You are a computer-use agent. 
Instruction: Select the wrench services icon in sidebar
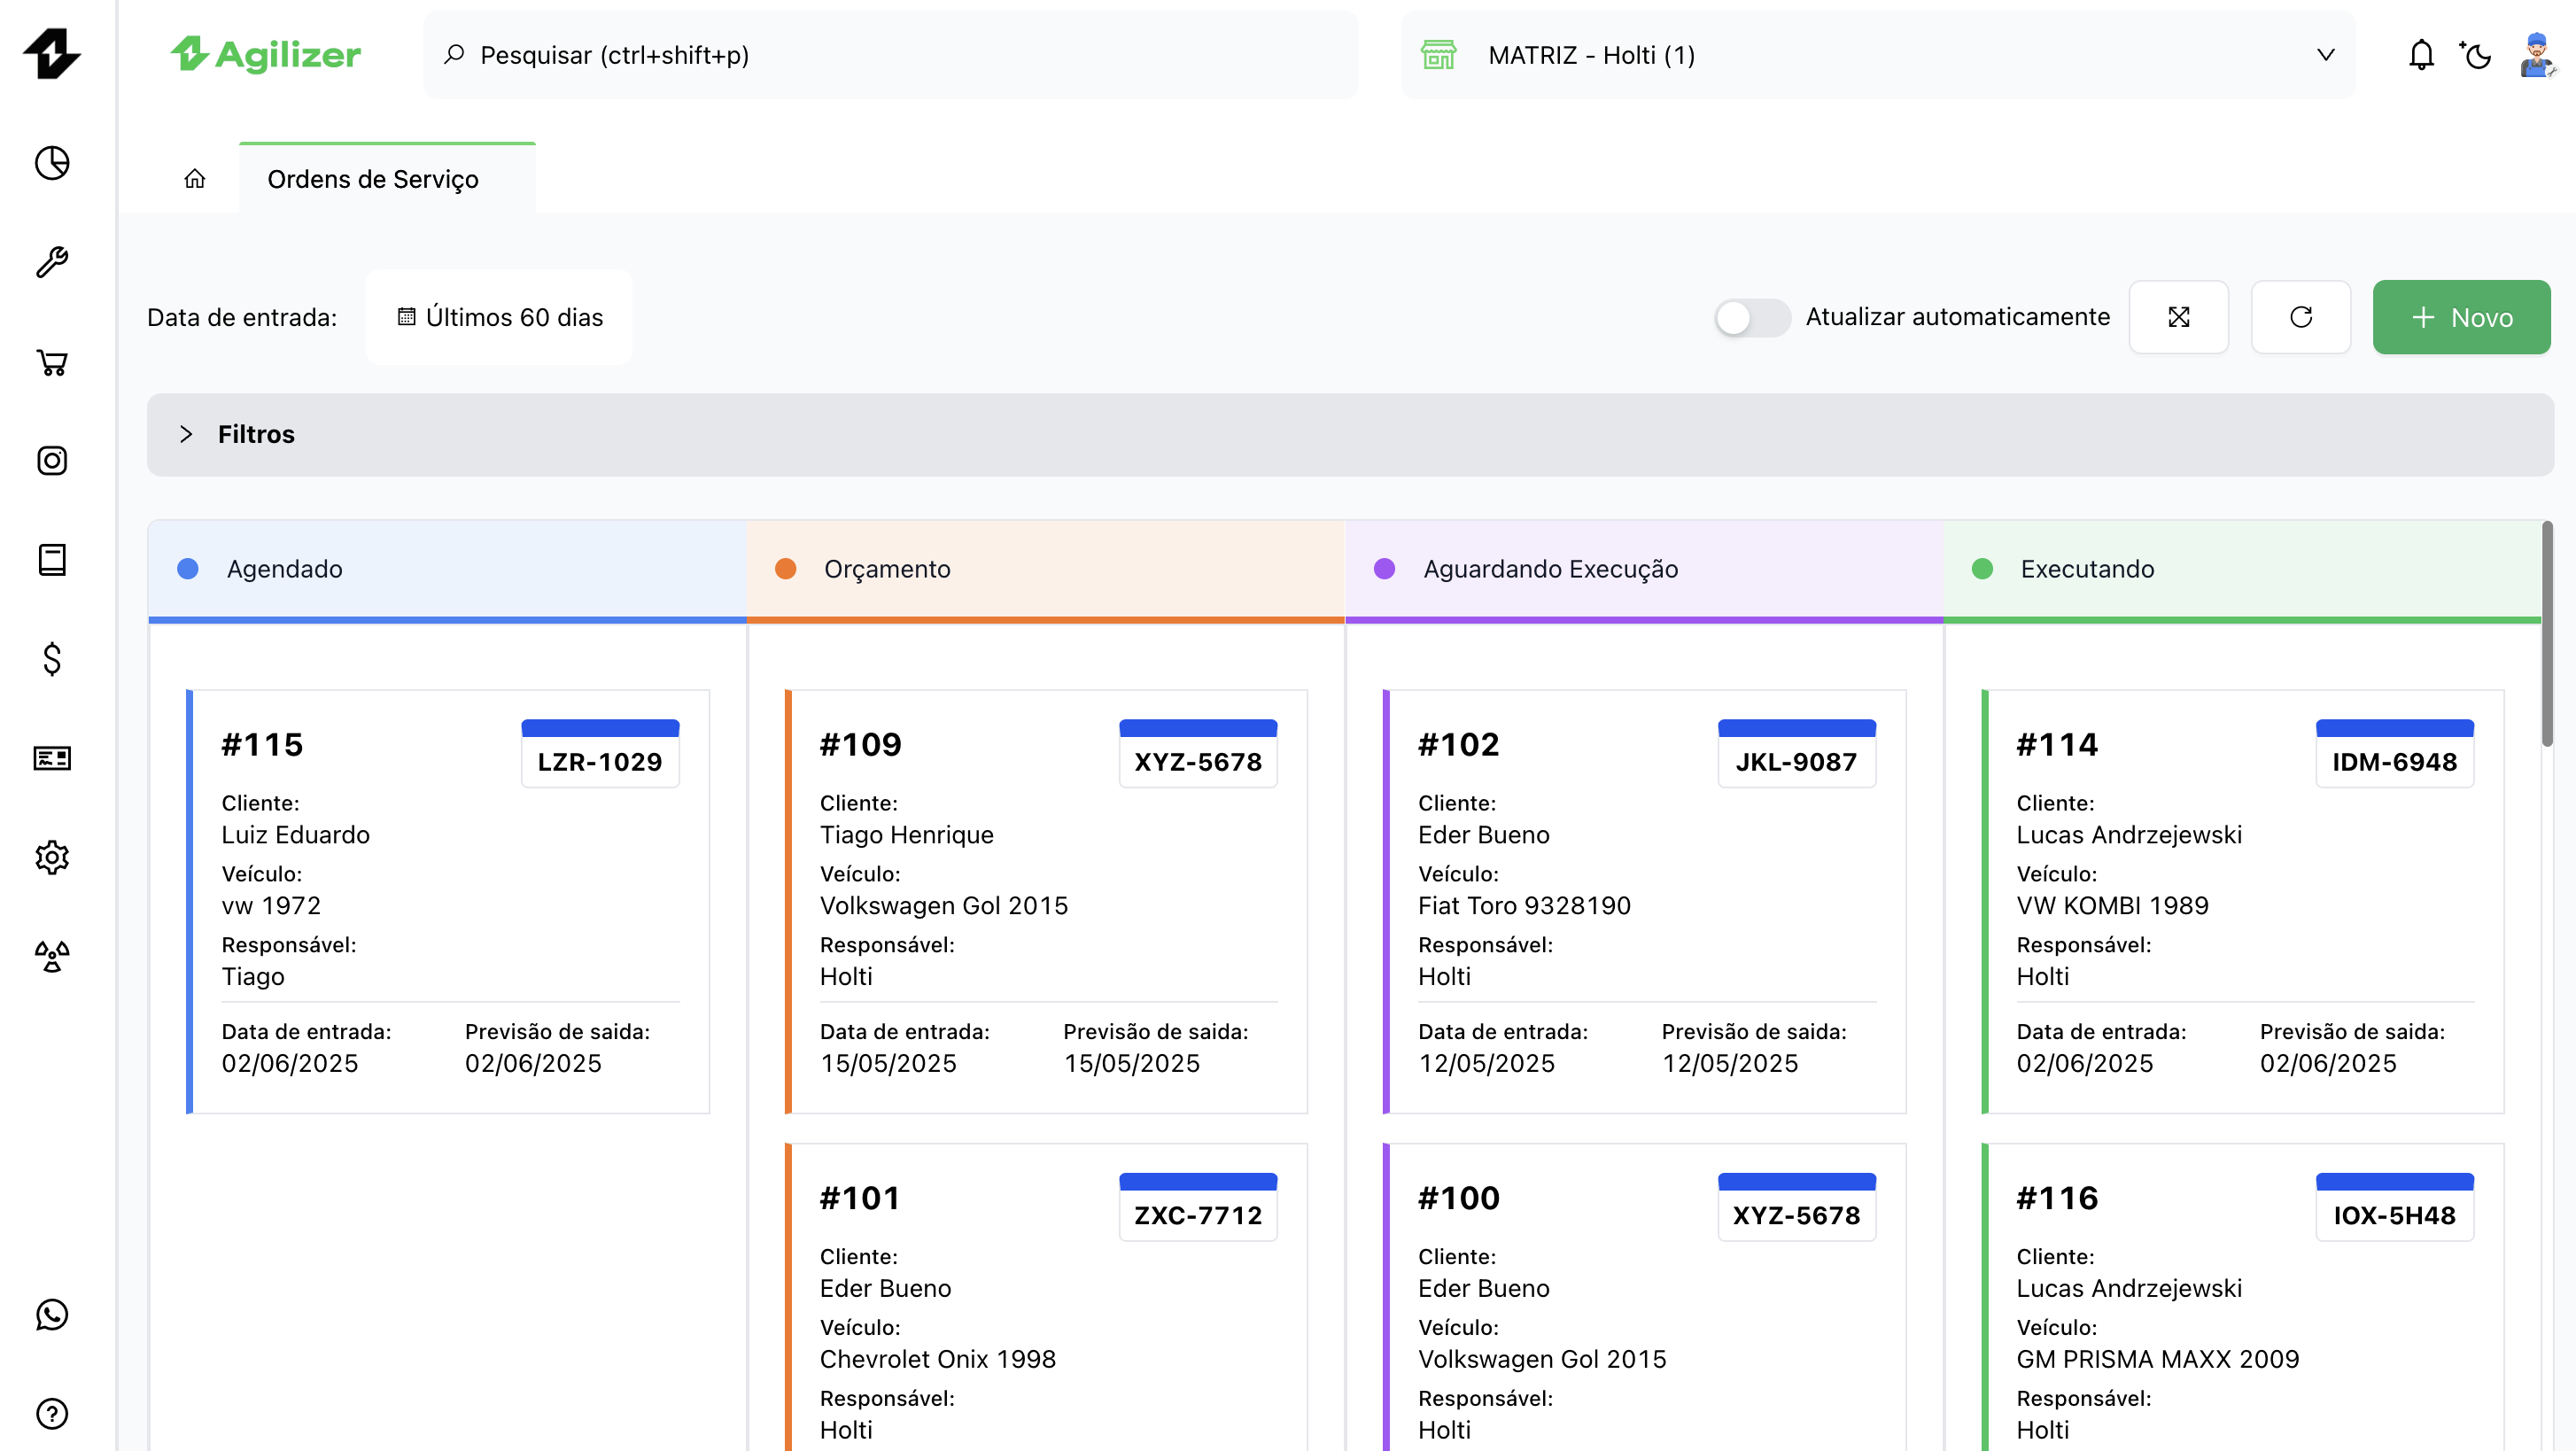(x=51, y=262)
